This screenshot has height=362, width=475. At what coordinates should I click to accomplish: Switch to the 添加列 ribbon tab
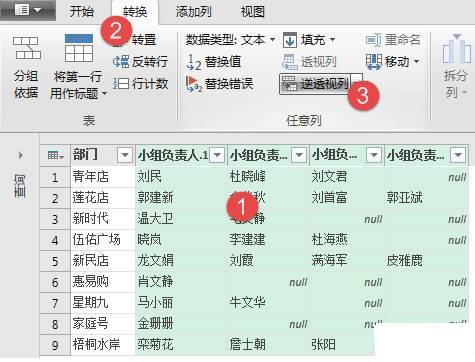(194, 12)
